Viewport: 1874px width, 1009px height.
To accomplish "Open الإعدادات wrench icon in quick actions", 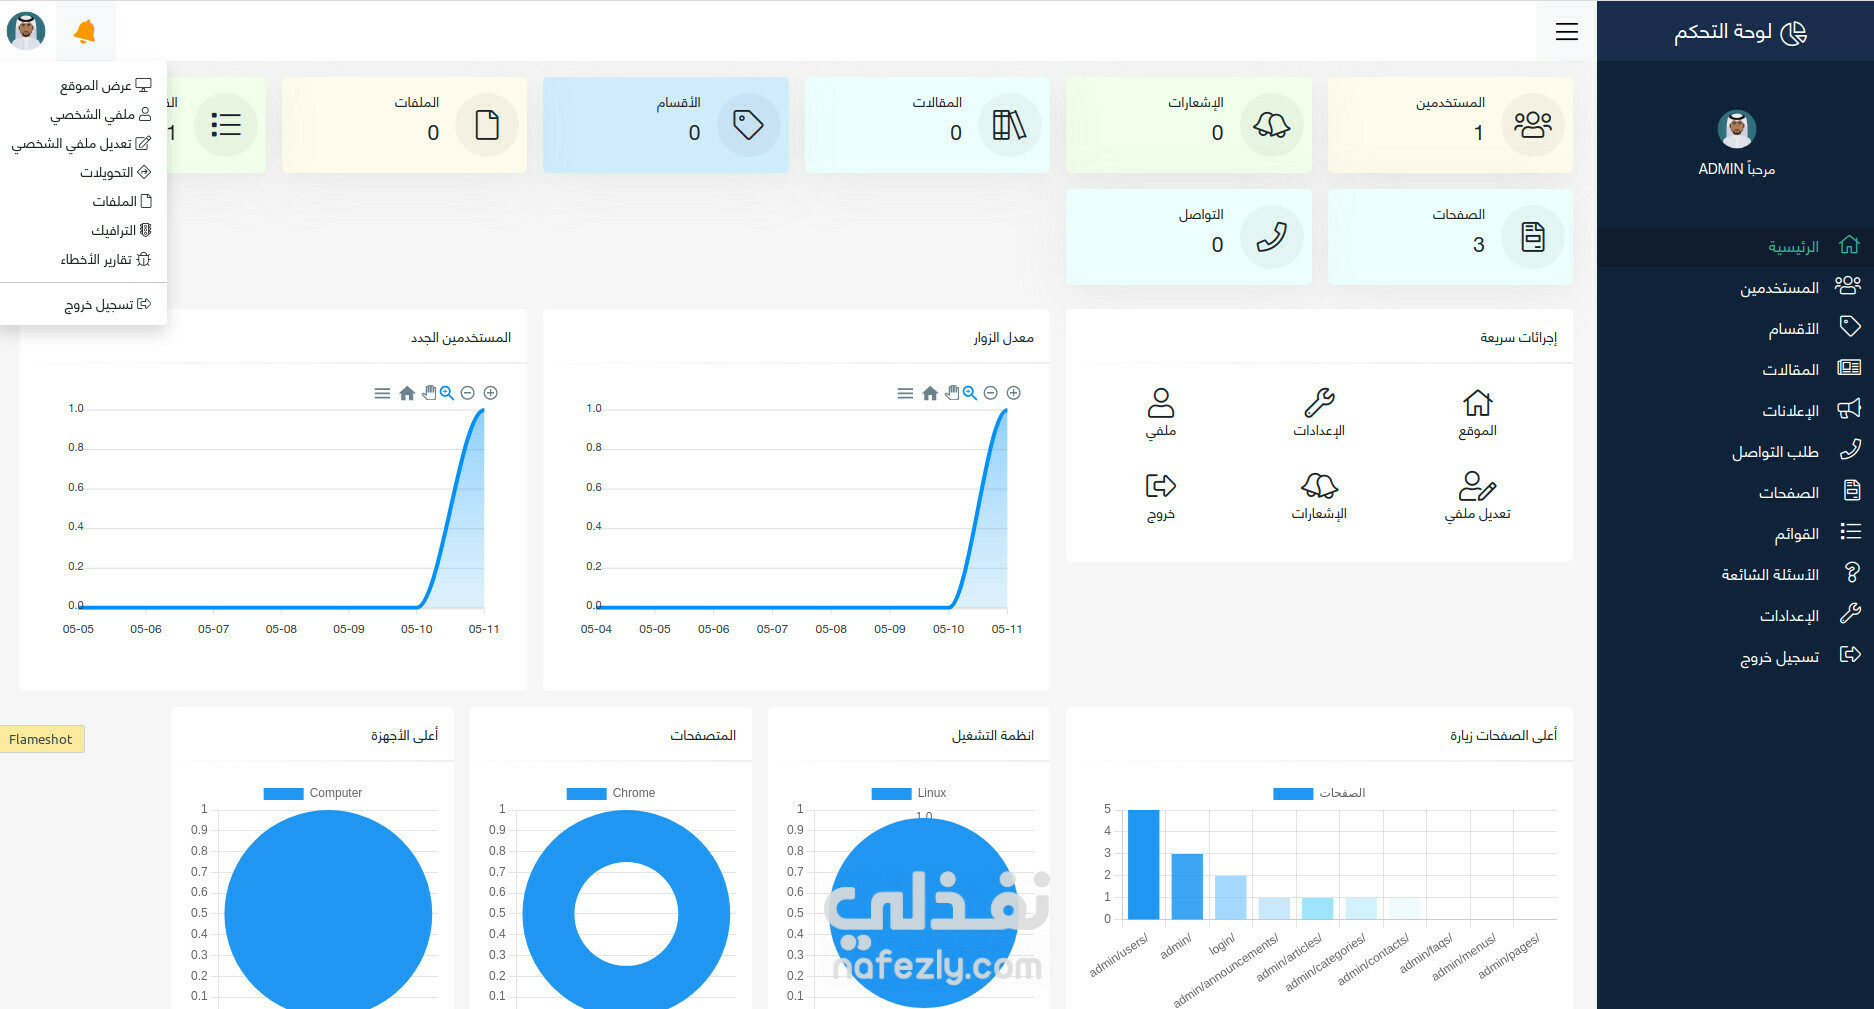I will 1319,402.
